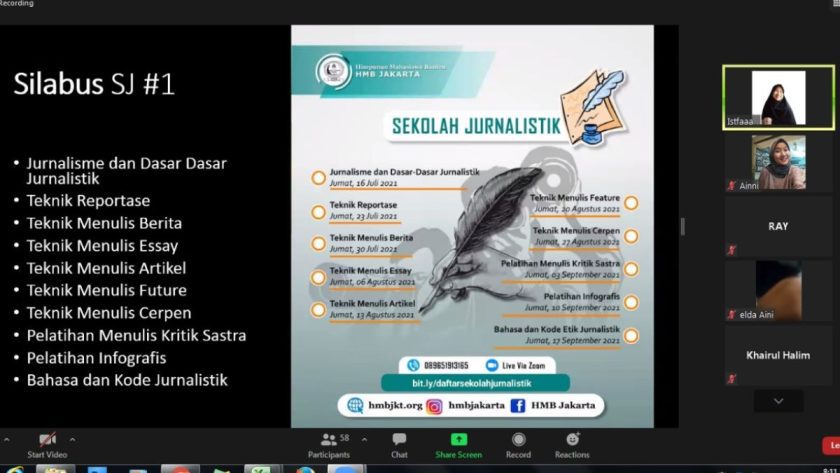
Task: Click the Start Video camera icon
Action: [x=47, y=440]
